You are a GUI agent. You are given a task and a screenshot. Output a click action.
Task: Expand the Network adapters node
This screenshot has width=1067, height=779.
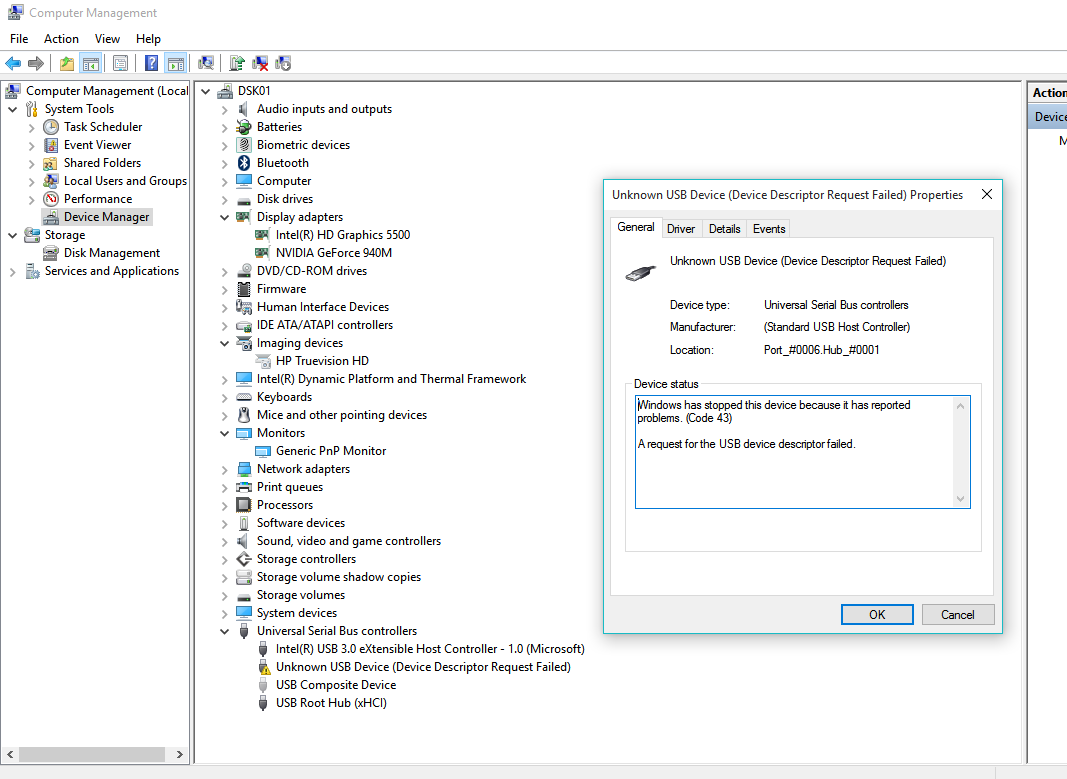click(x=224, y=468)
